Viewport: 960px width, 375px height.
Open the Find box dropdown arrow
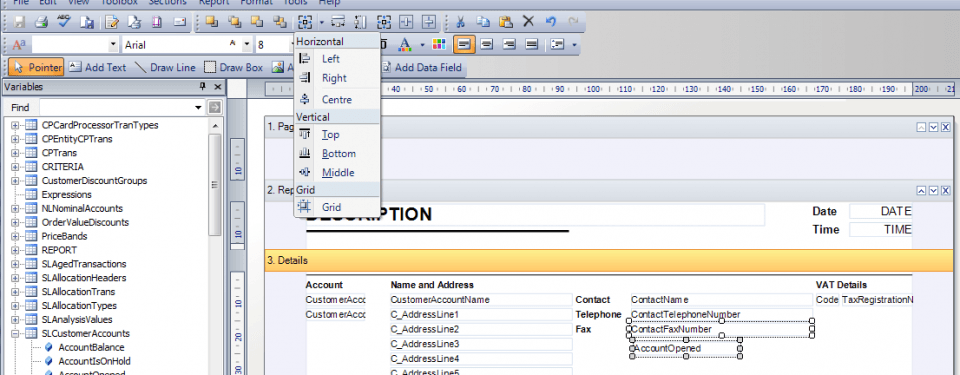[198, 108]
